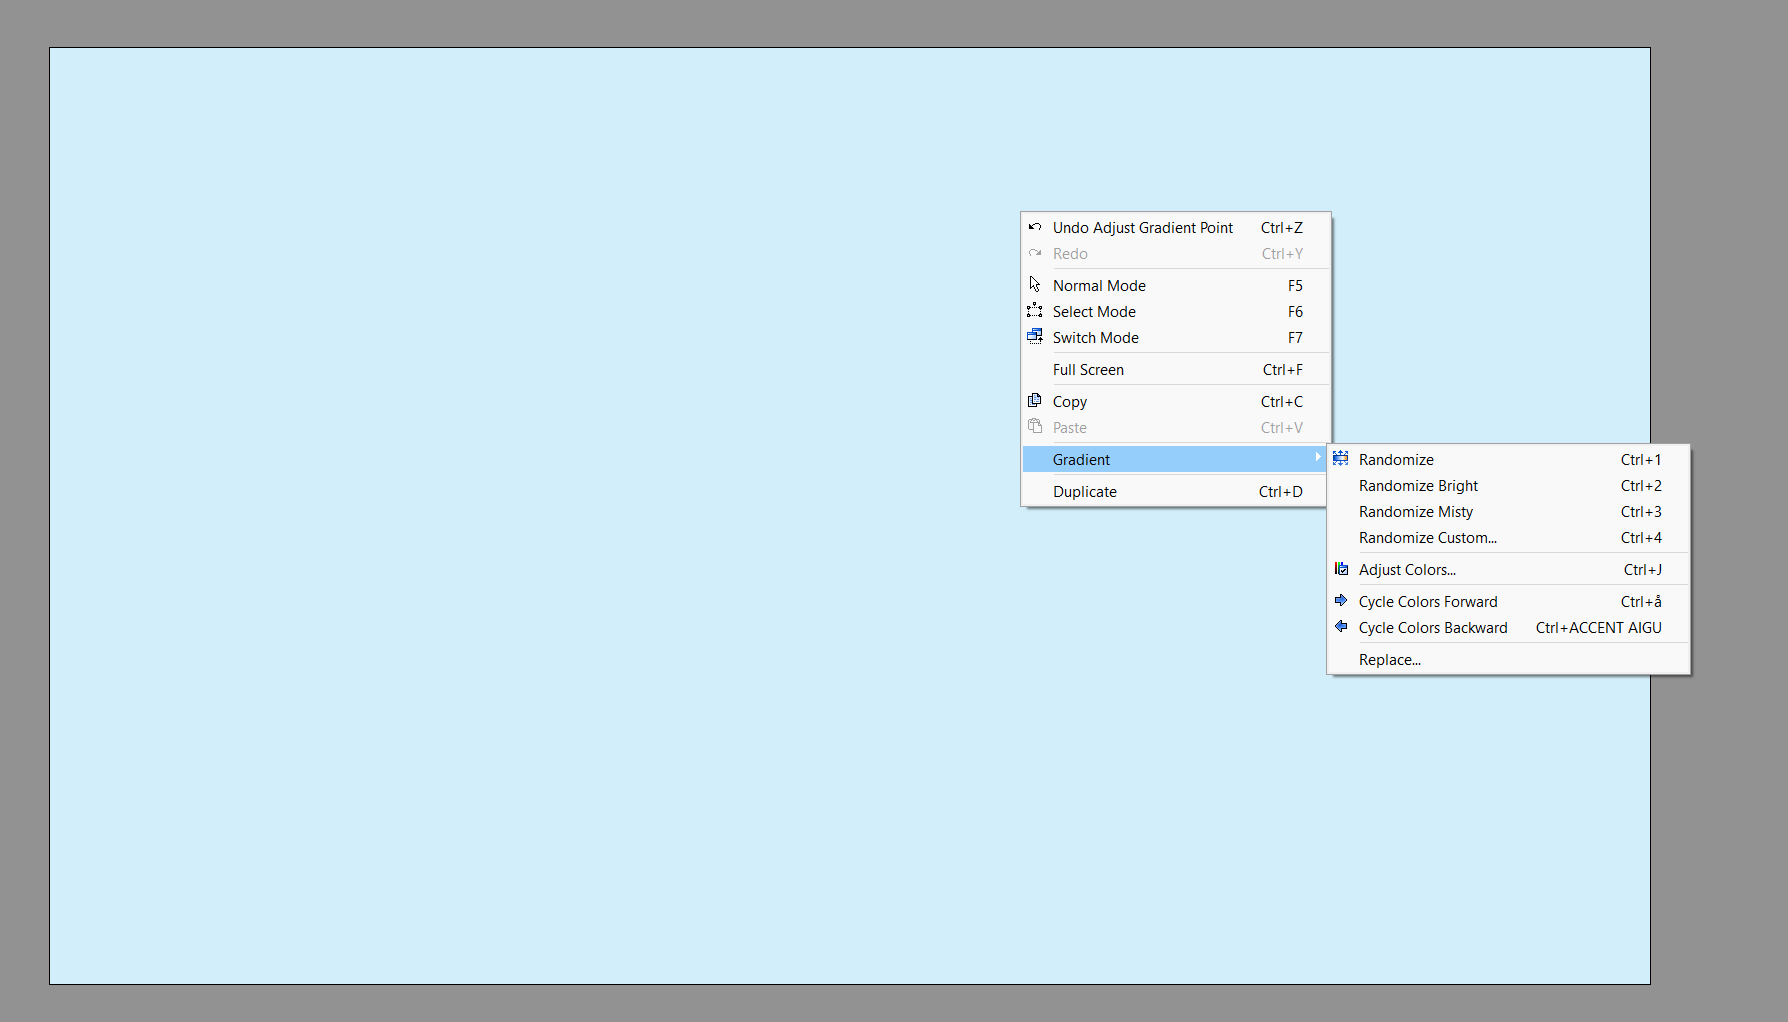Screen dimensions: 1788x1022
Task: Select Randomize Misty option
Action: 1415,512
